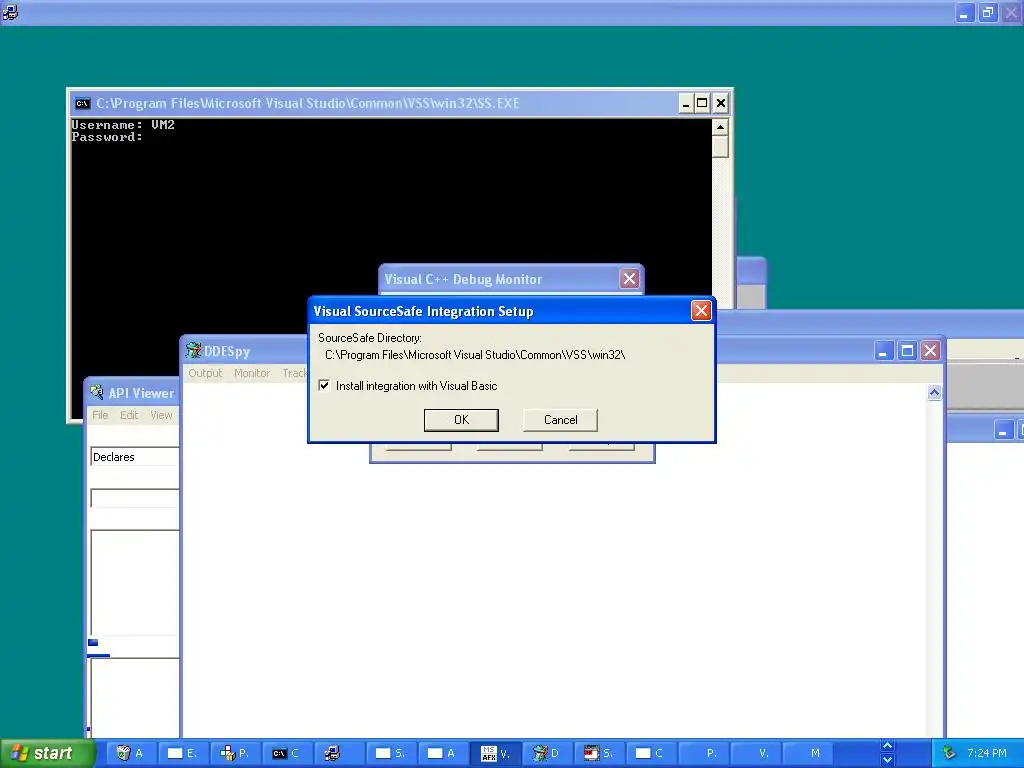Restore the outermost window at top right
1024x768 pixels.
(x=988, y=12)
